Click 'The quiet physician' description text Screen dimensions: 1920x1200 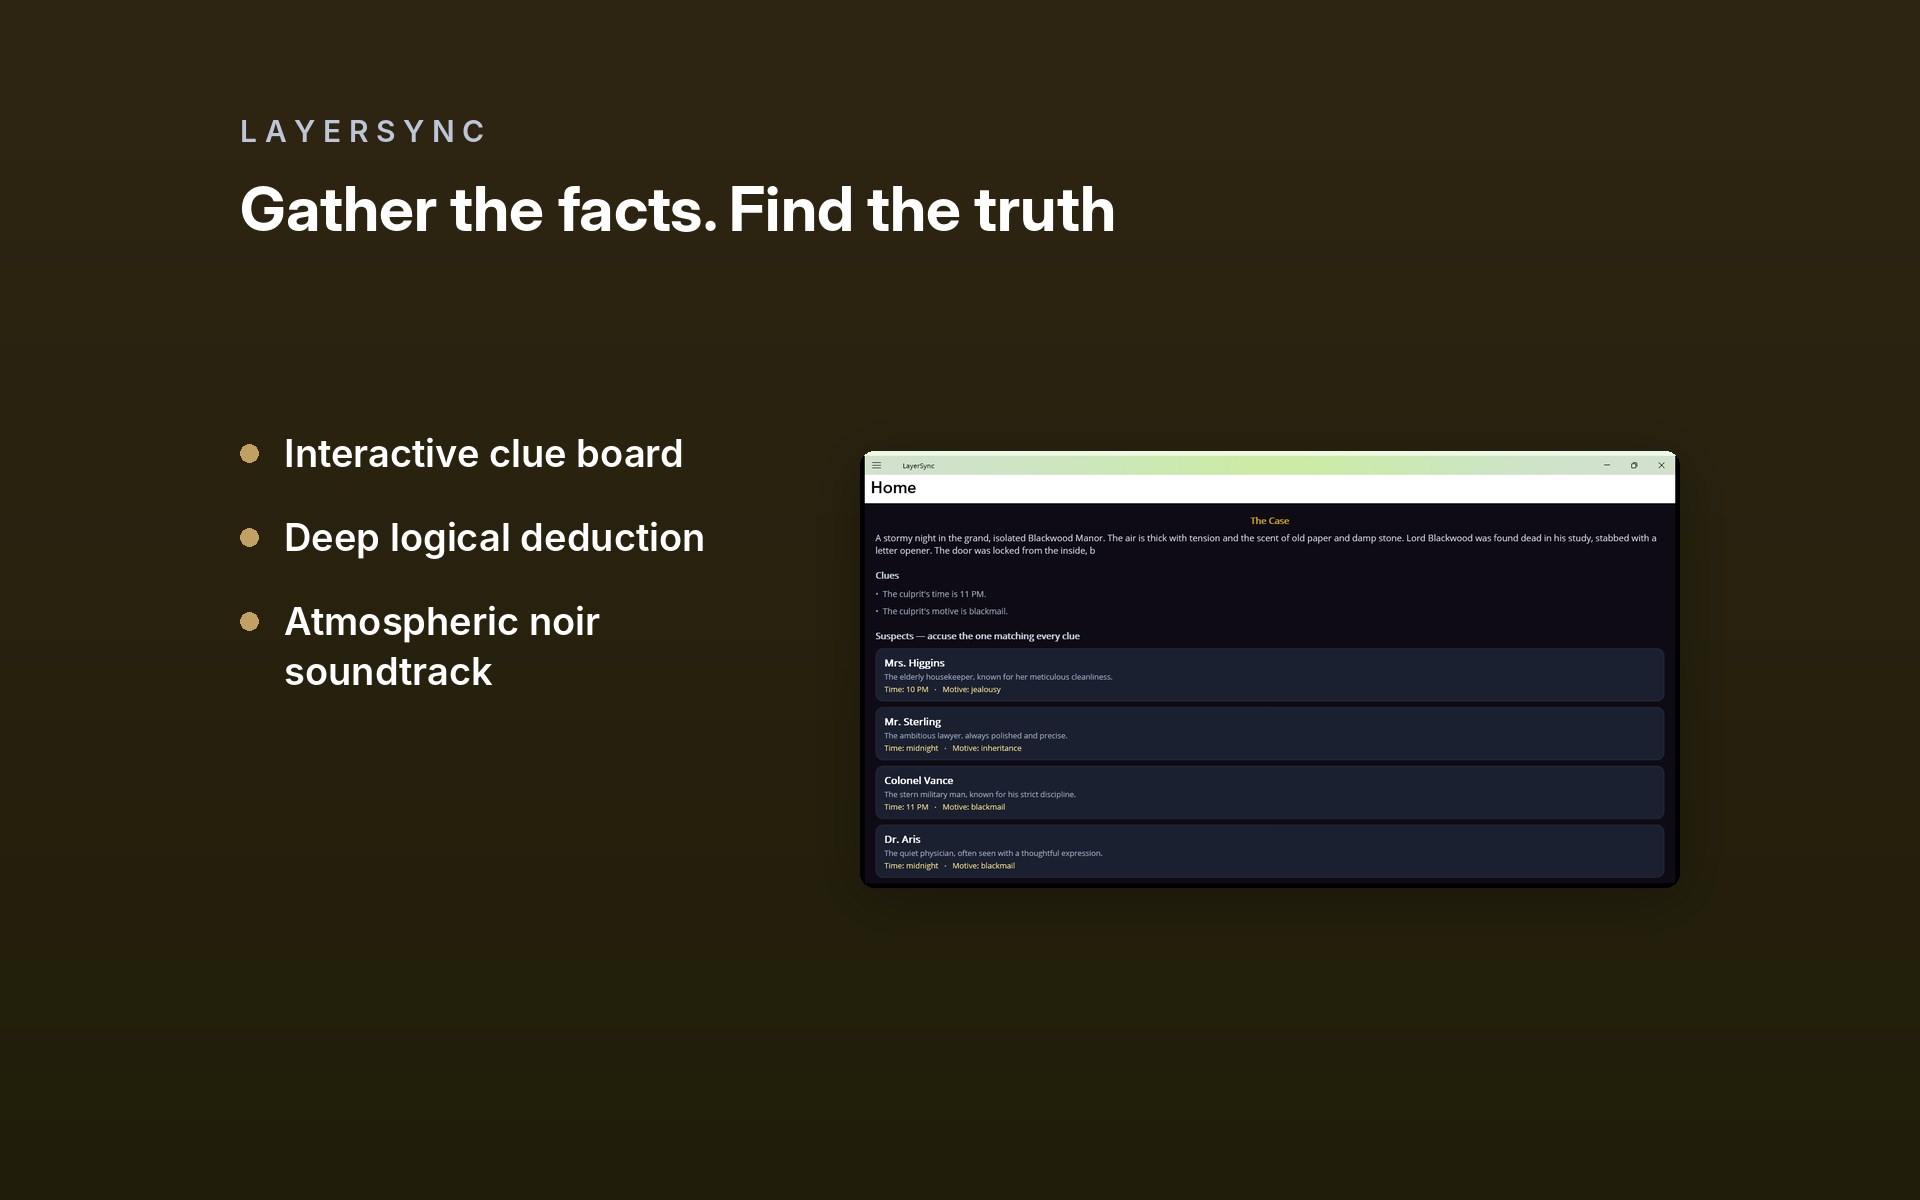[993, 854]
